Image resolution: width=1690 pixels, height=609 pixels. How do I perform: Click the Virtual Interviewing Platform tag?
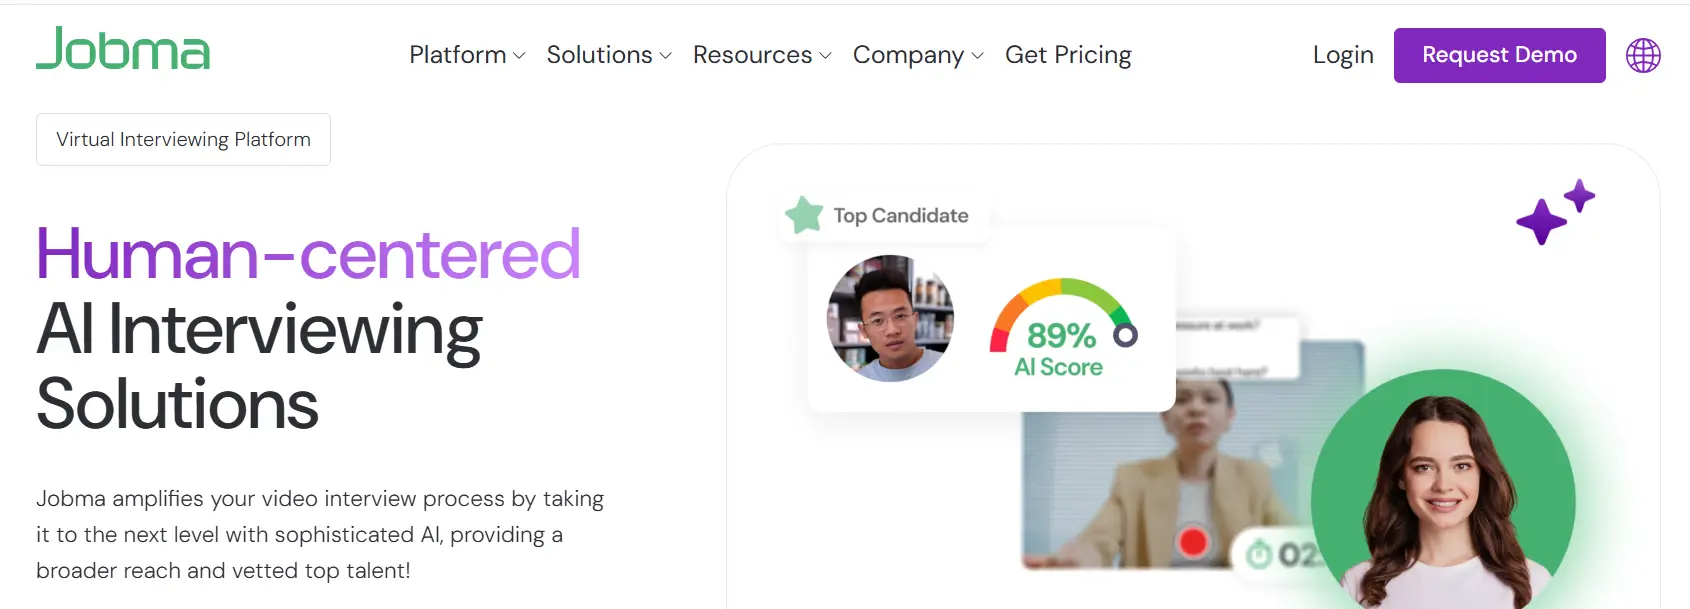click(x=183, y=139)
